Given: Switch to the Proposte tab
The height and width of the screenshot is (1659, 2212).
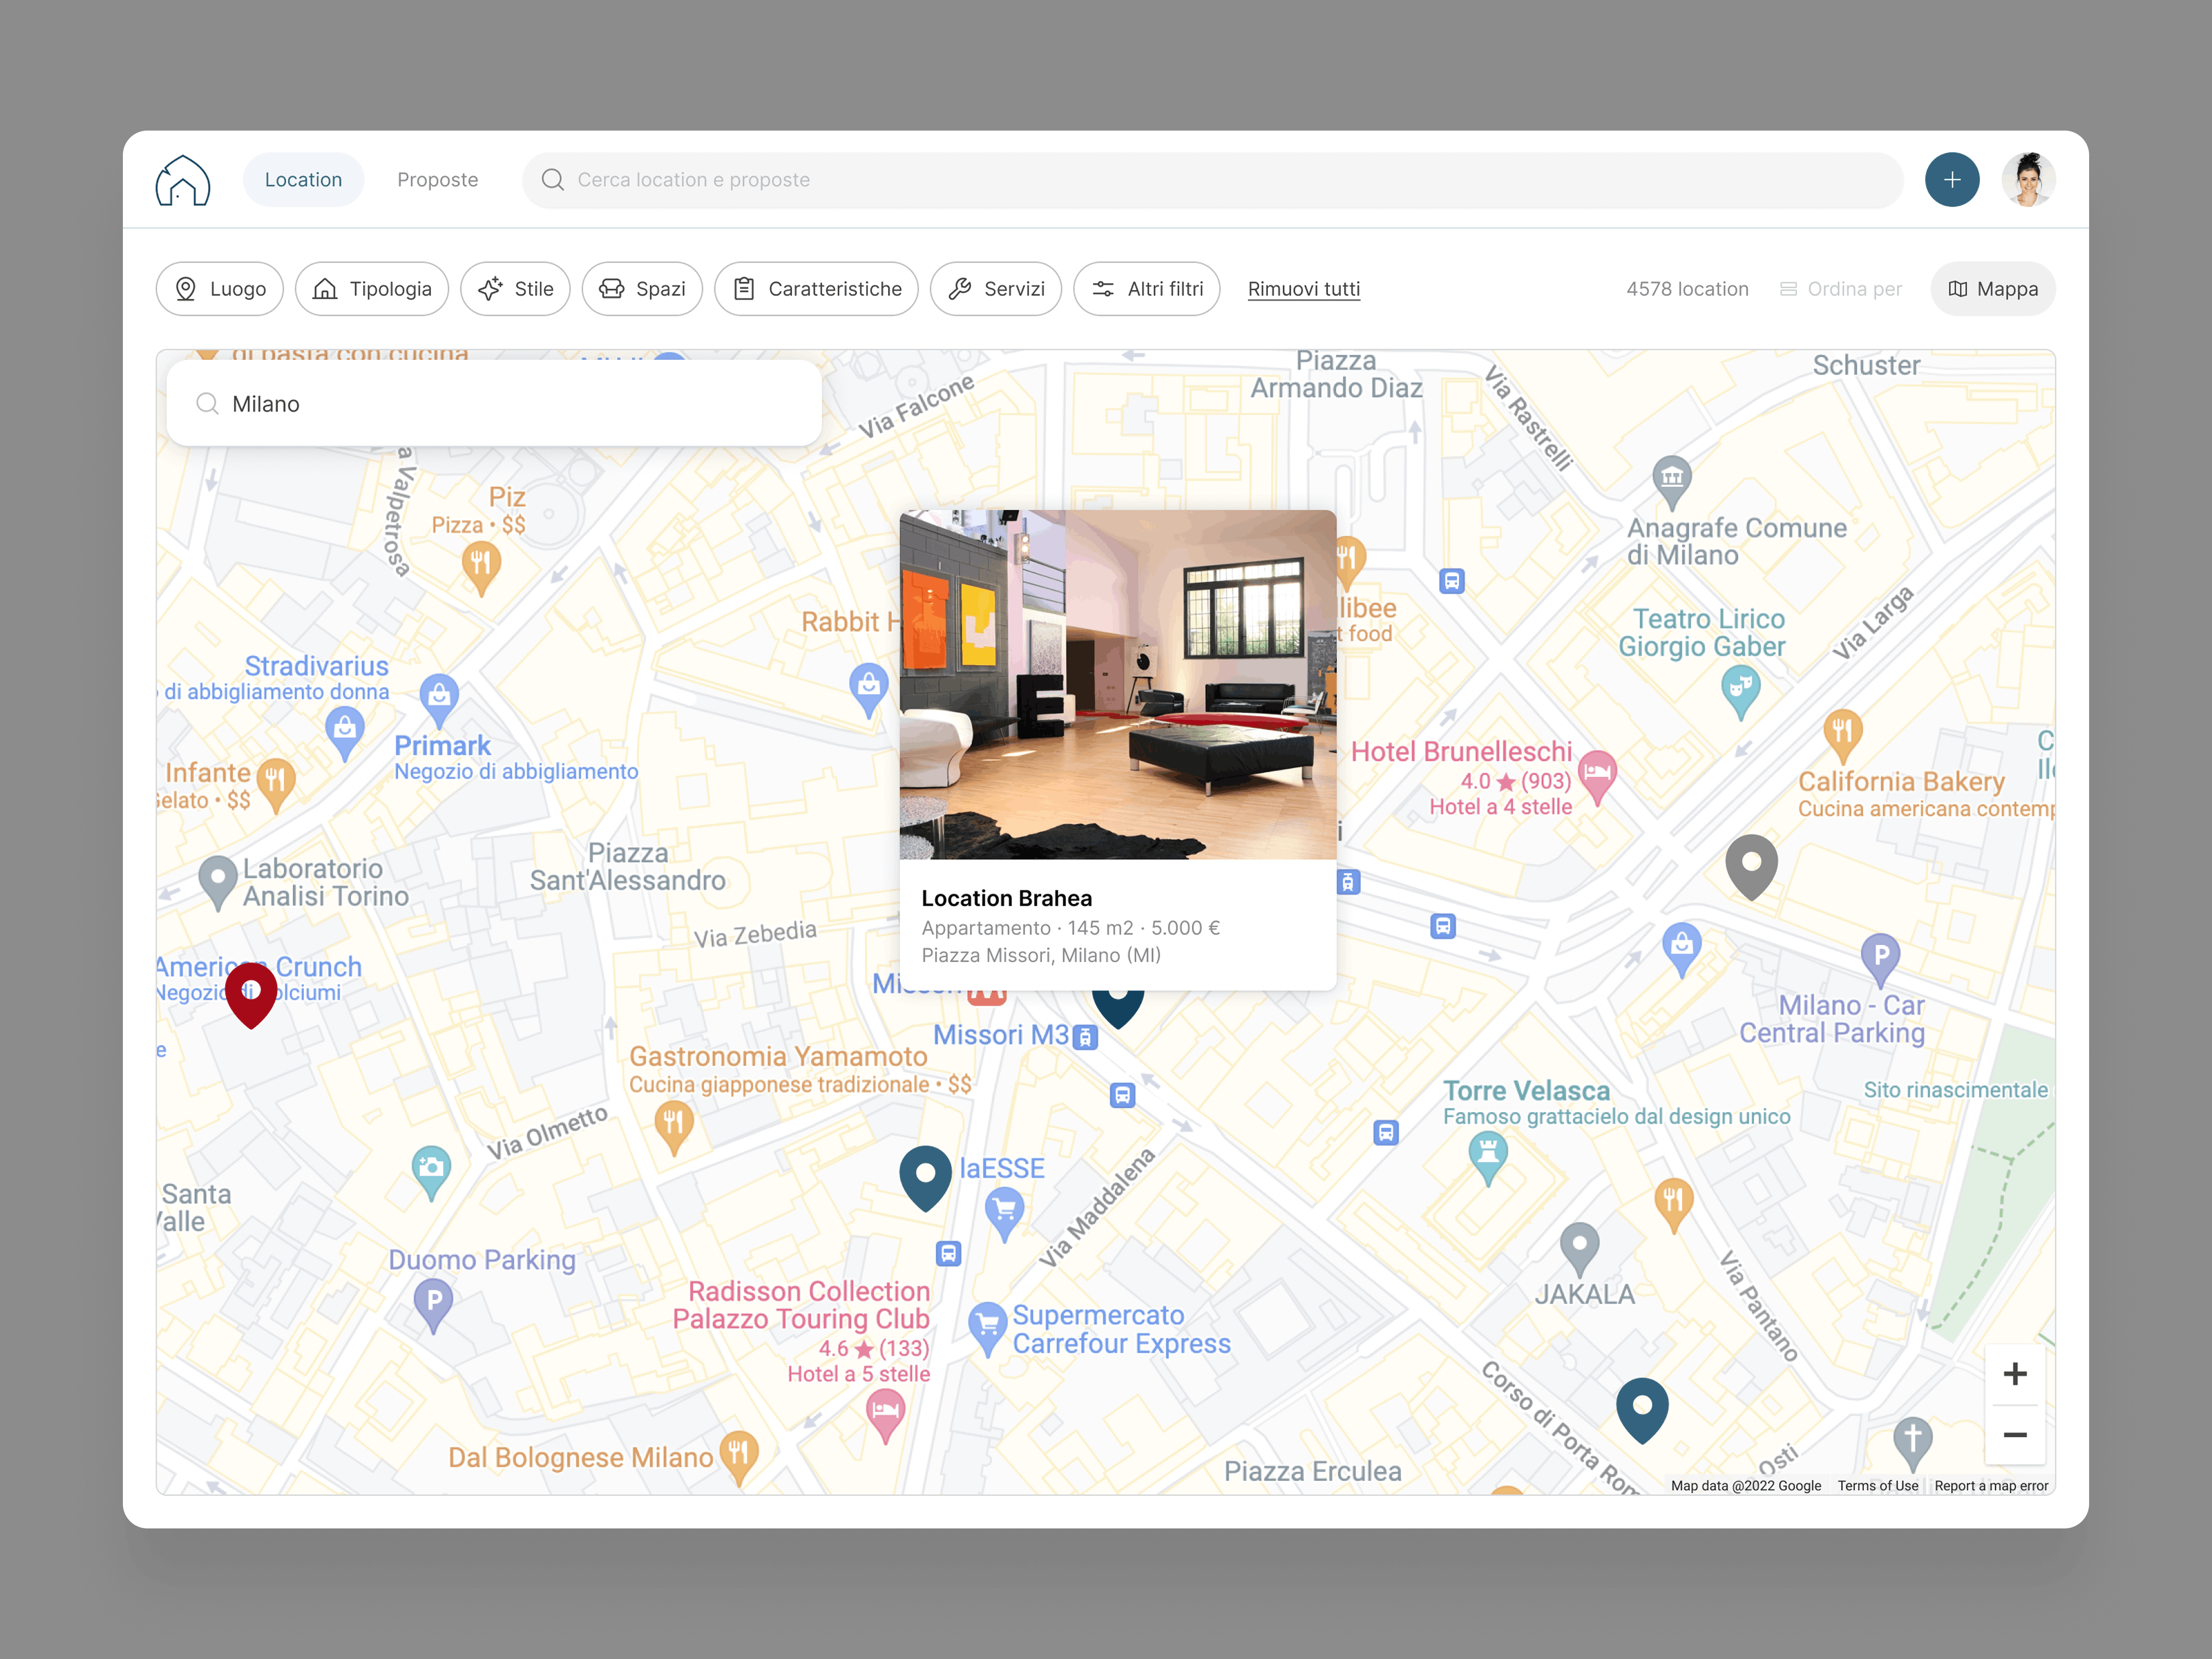Looking at the screenshot, I should pos(437,179).
